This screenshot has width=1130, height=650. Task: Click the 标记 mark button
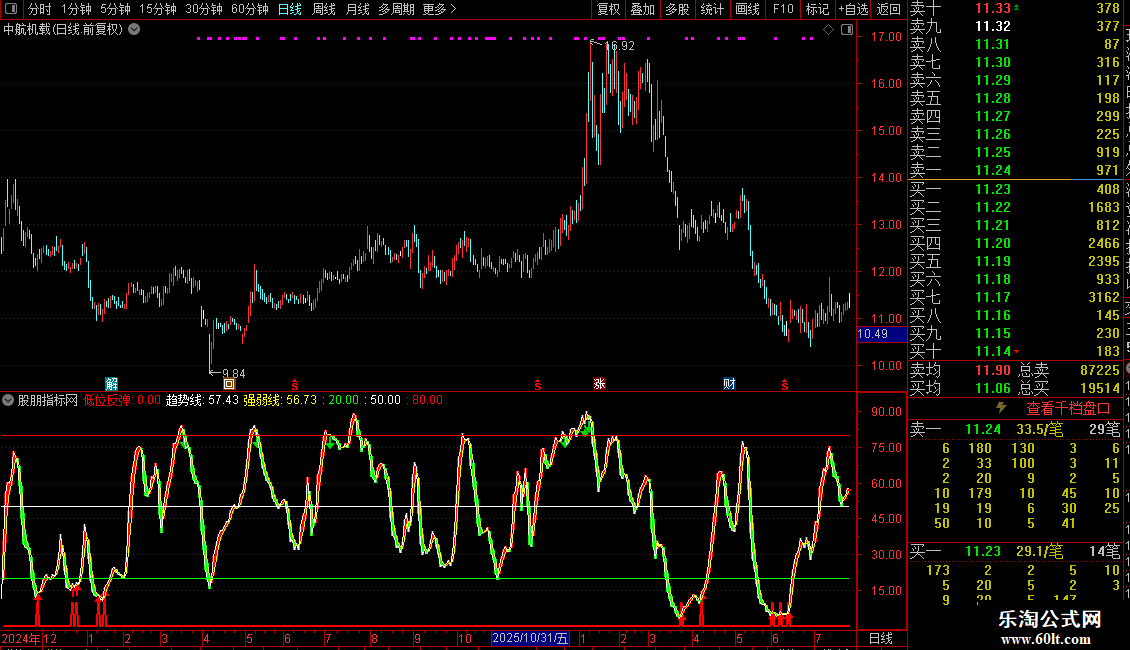817,9
